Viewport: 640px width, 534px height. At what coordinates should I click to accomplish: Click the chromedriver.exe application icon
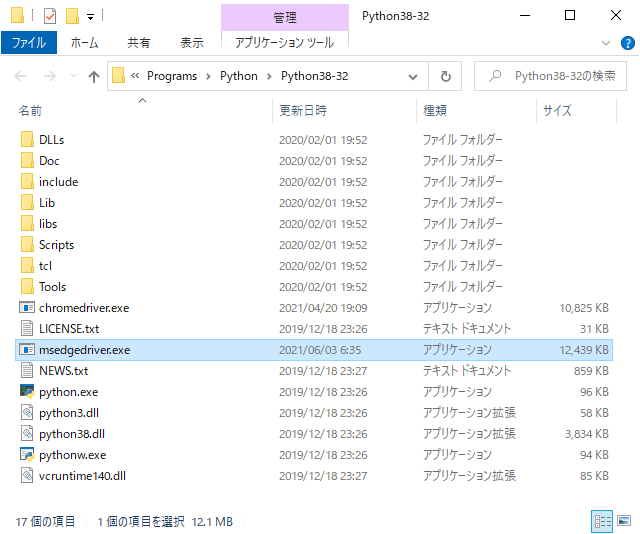(27, 307)
